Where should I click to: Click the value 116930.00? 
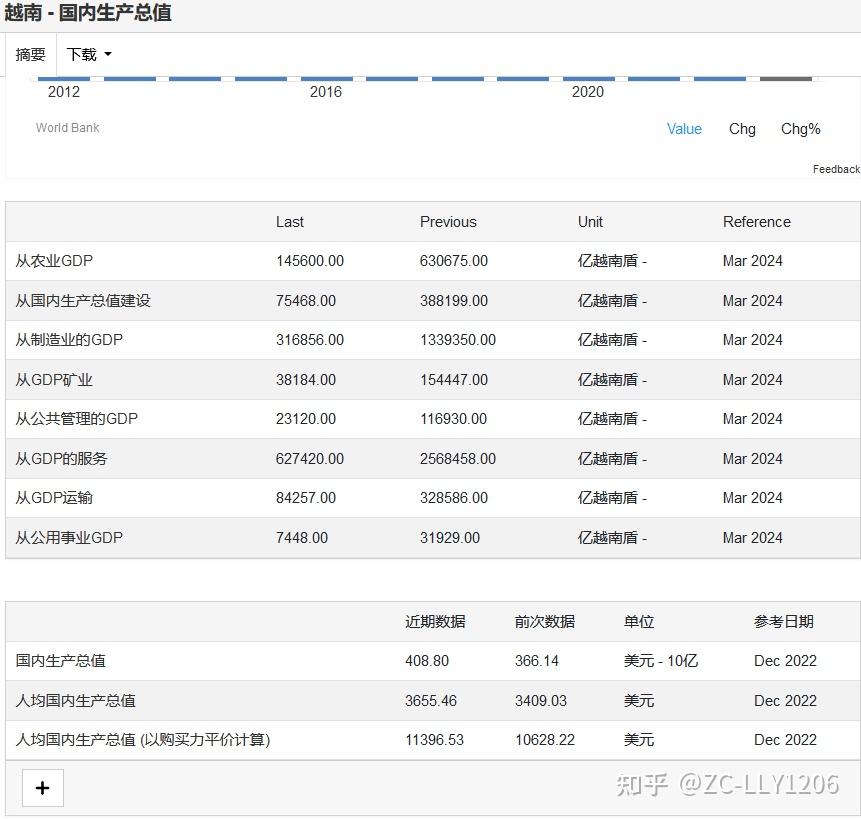[454, 419]
